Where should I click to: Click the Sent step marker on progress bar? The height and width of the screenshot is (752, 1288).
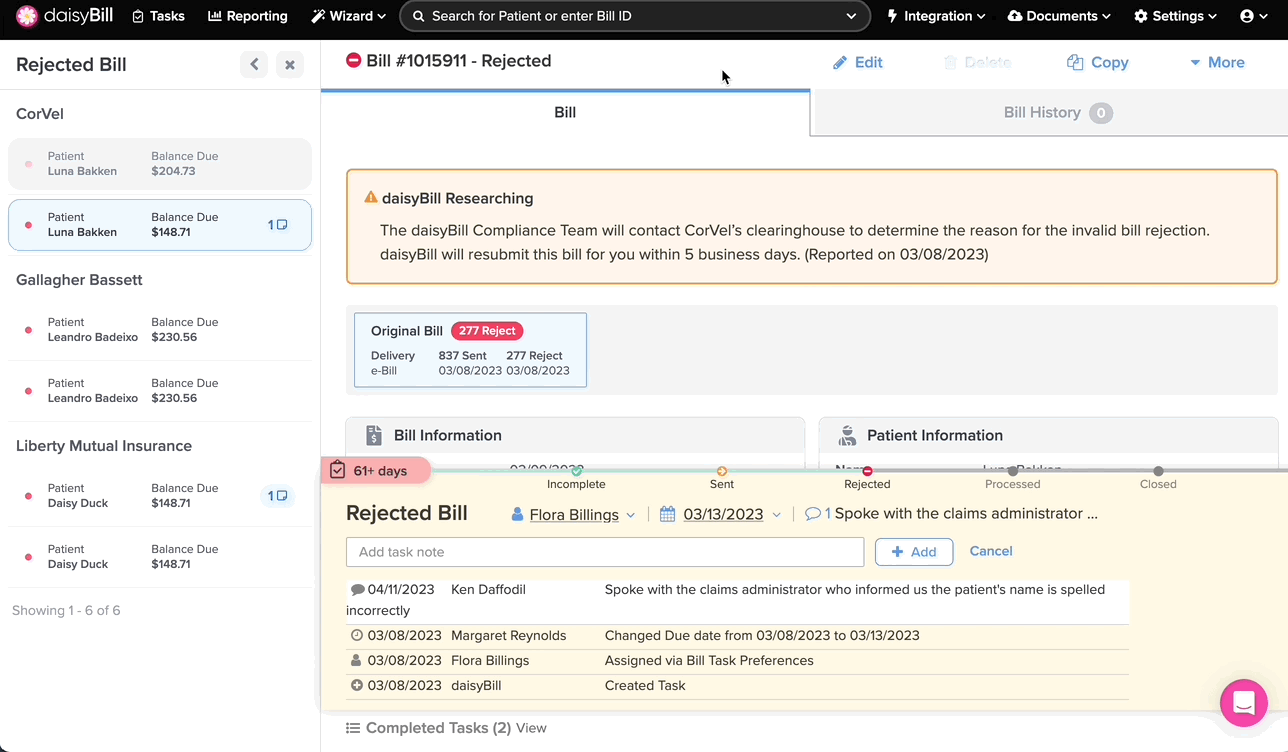[722, 471]
